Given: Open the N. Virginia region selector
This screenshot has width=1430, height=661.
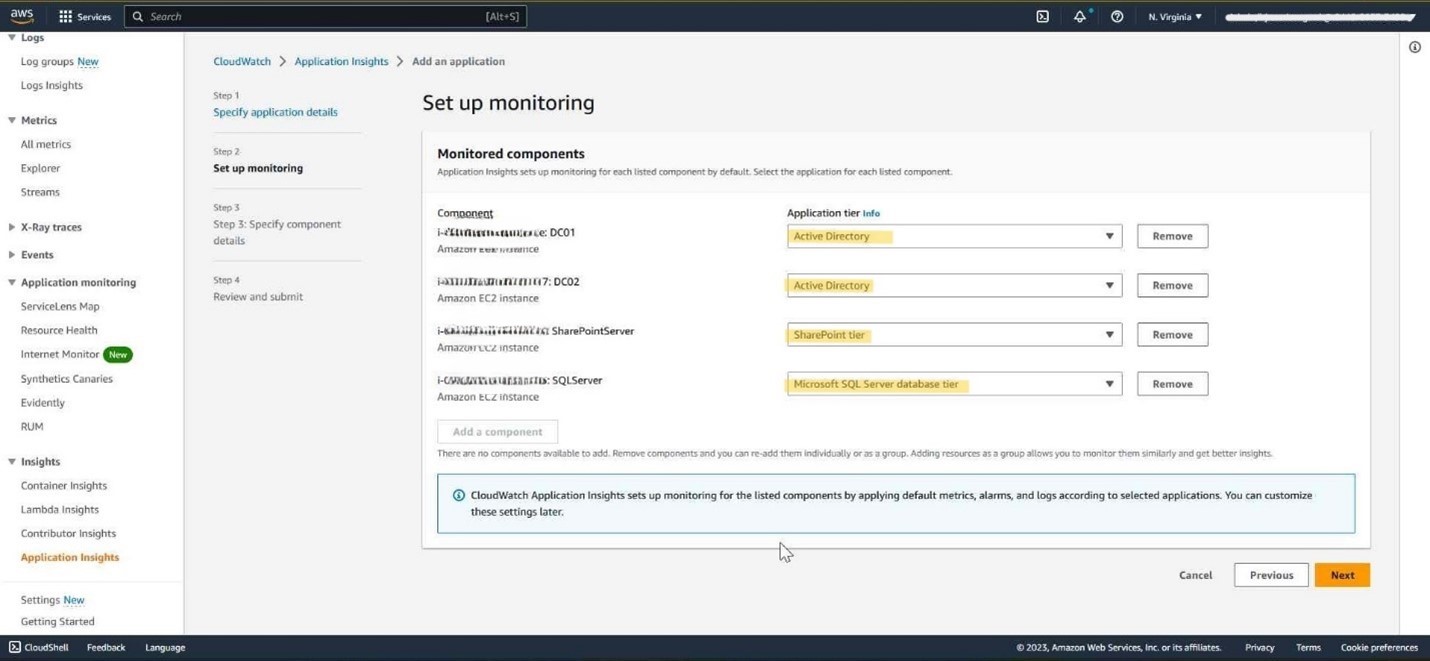Looking at the screenshot, I should click(1175, 17).
